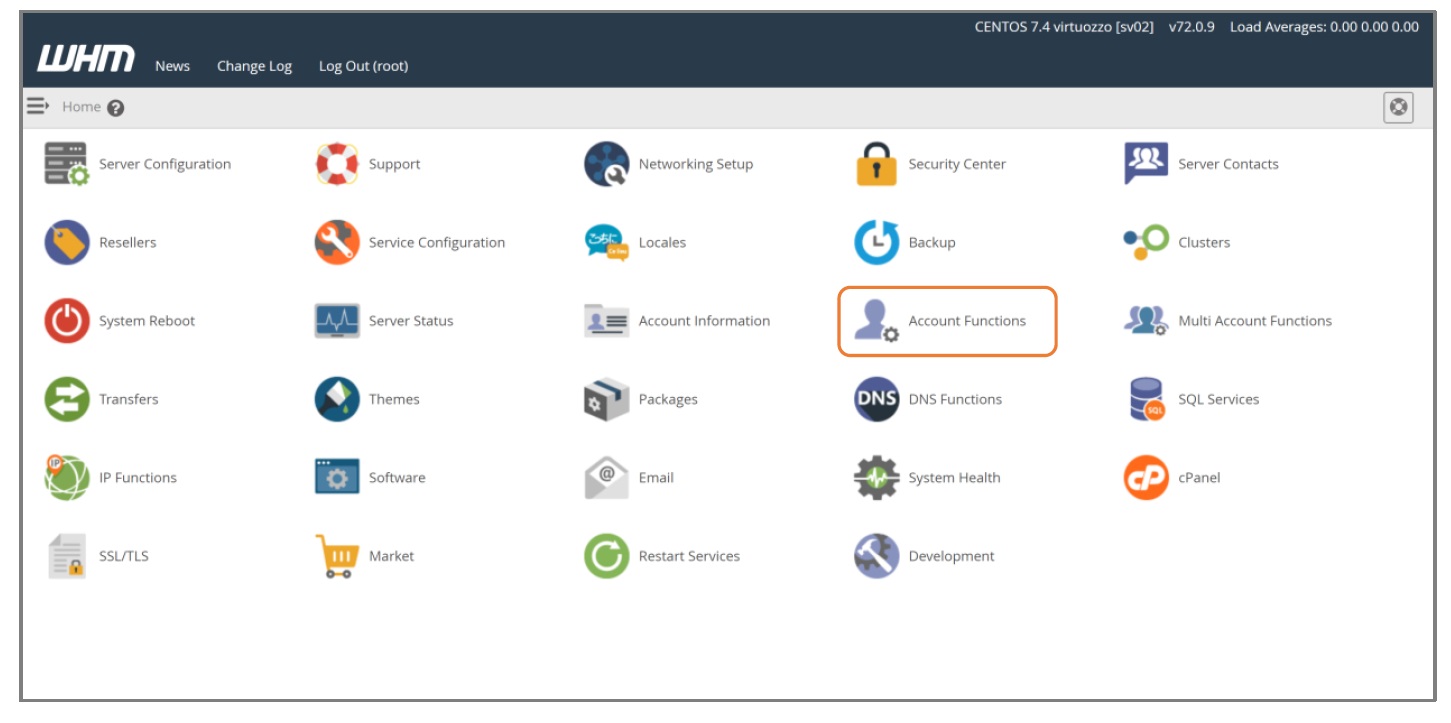Click the Clusters icon
Screen dimensions: 1451x723
[x=1146, y=242]
